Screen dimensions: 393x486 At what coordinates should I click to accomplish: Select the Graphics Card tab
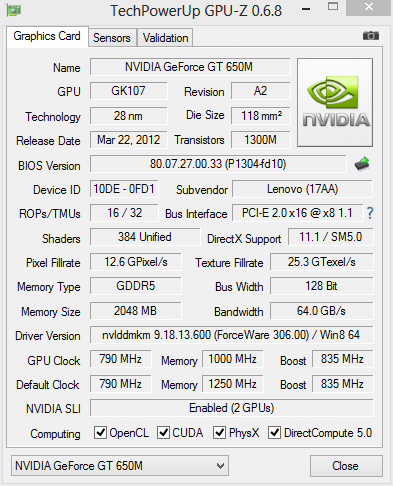point(47,36)
